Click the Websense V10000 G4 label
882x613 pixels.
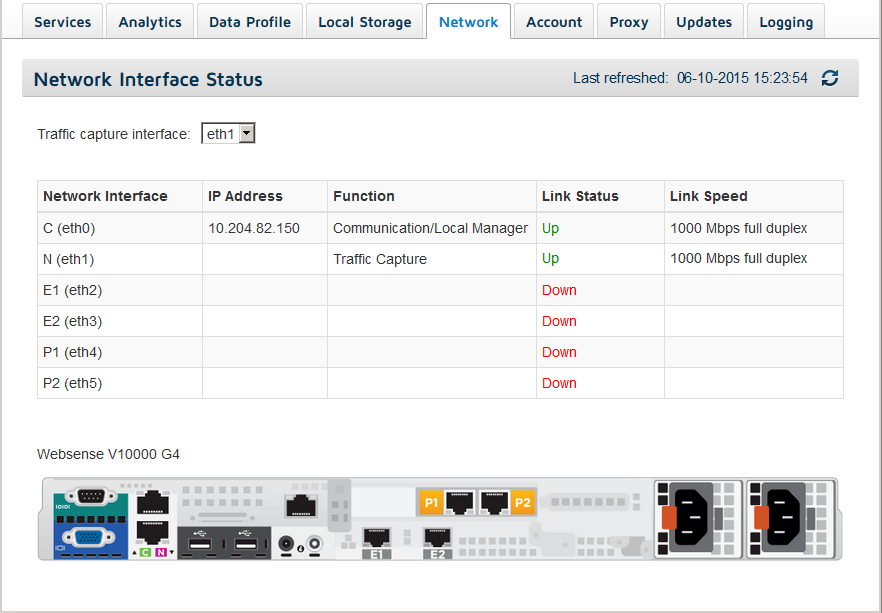(109, 454)
